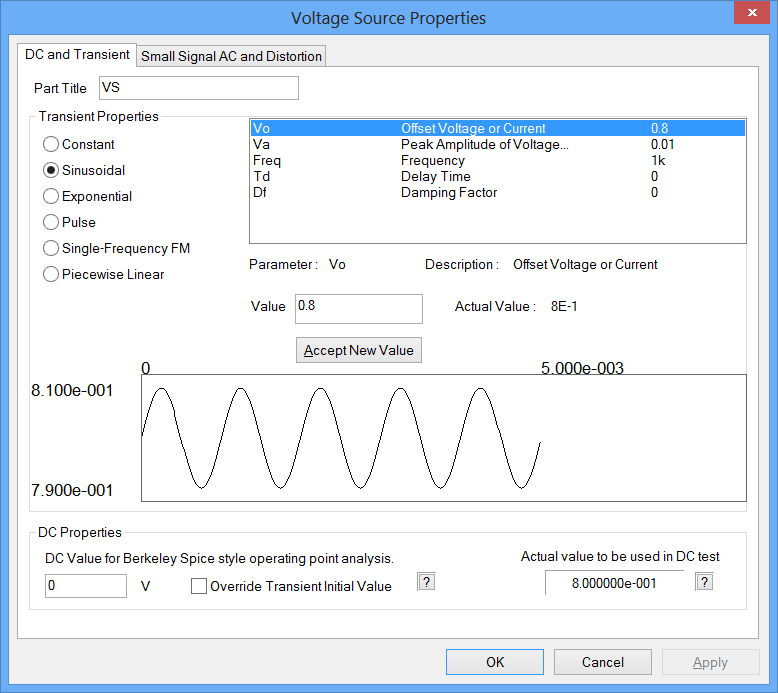Image resolution: width=778 pixels, height=693 pixels.
Task: Open the DC and Transient tab
Action: pos(77,55)
